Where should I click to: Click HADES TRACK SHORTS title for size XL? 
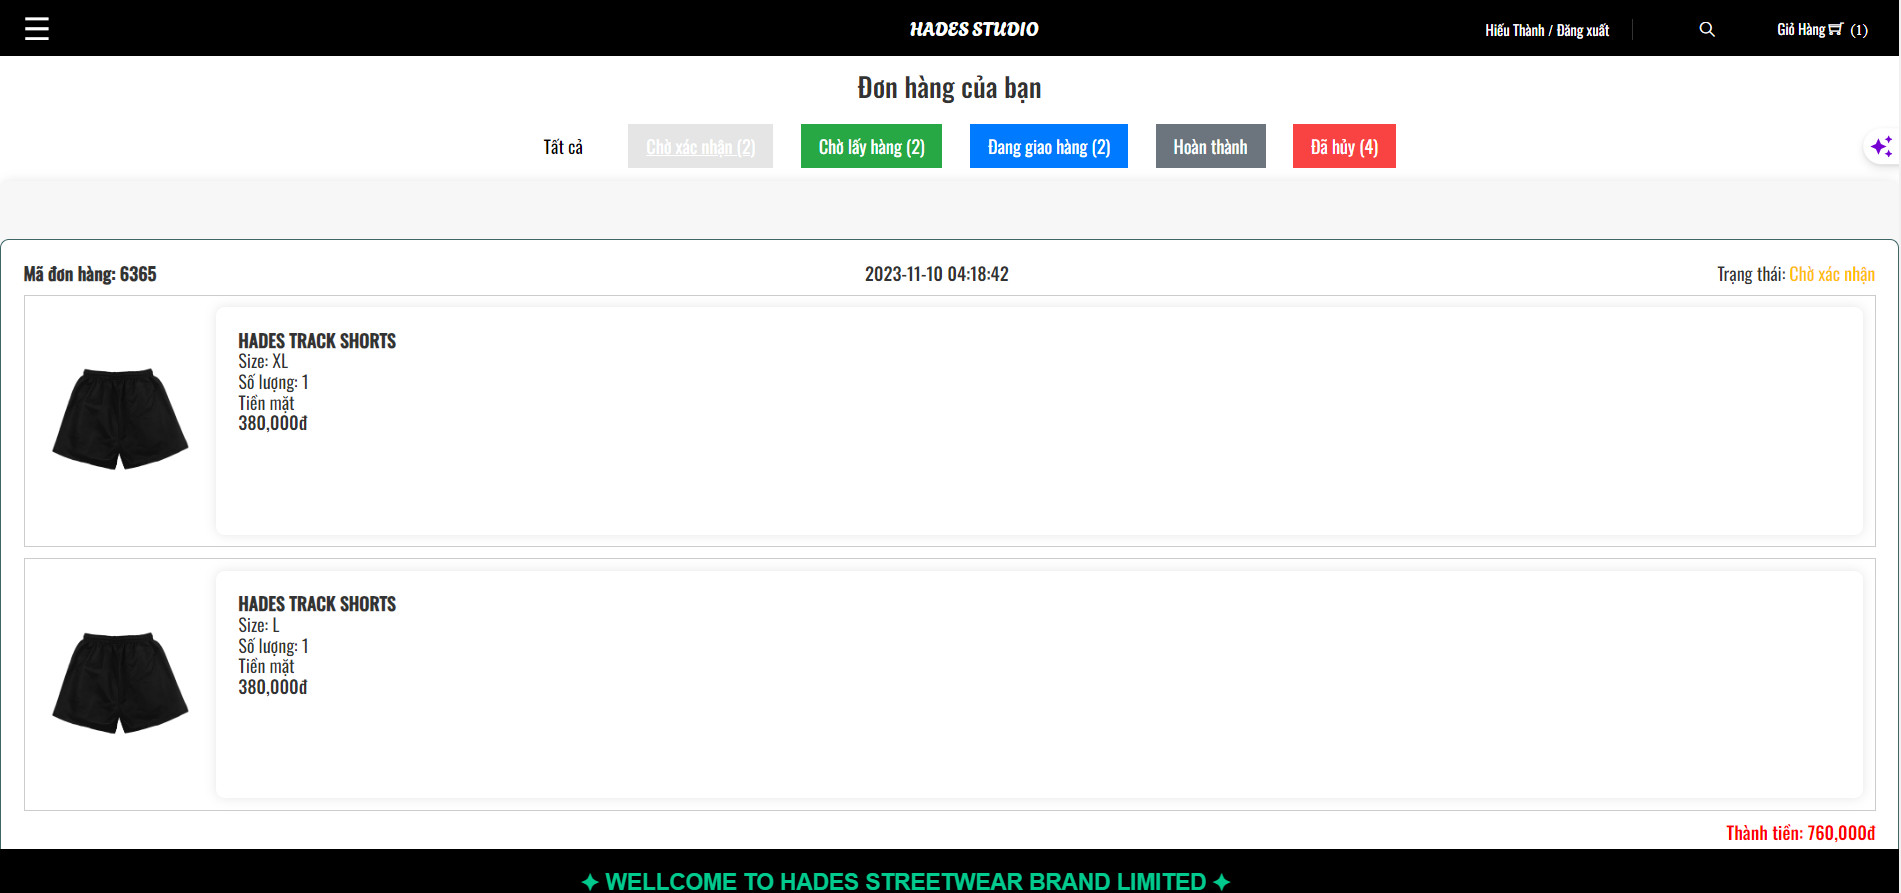click(317, 341)
